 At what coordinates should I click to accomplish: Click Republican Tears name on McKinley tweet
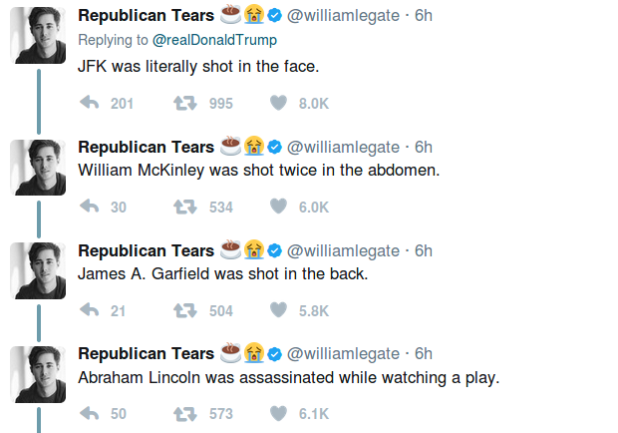tap(146, 147)
